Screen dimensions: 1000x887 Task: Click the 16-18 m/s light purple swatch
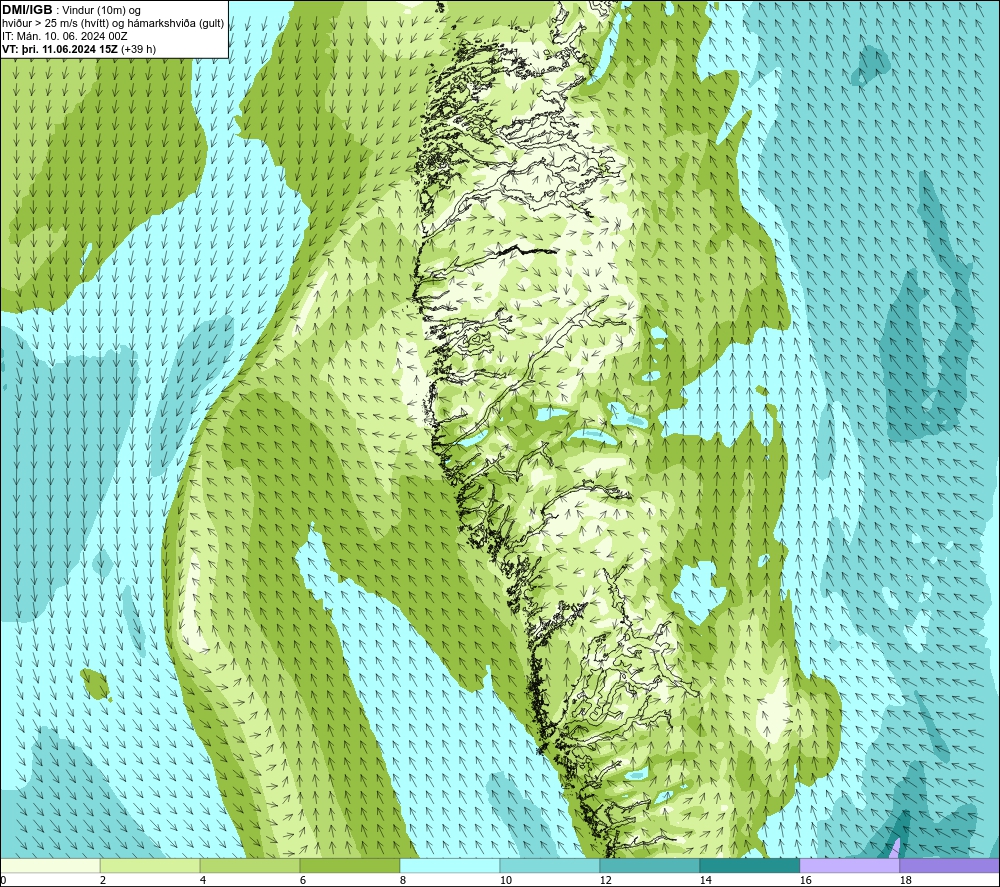tap(849, 866)
